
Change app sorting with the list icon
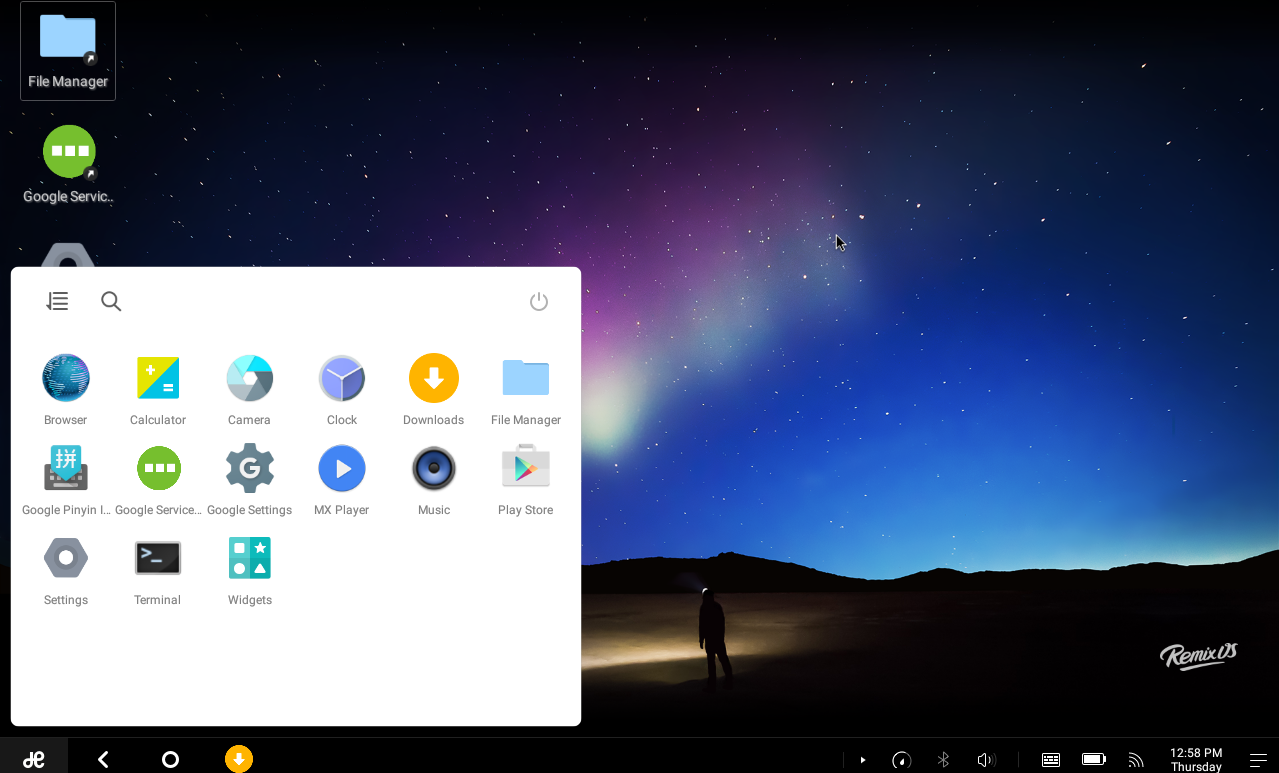point(57,300)
